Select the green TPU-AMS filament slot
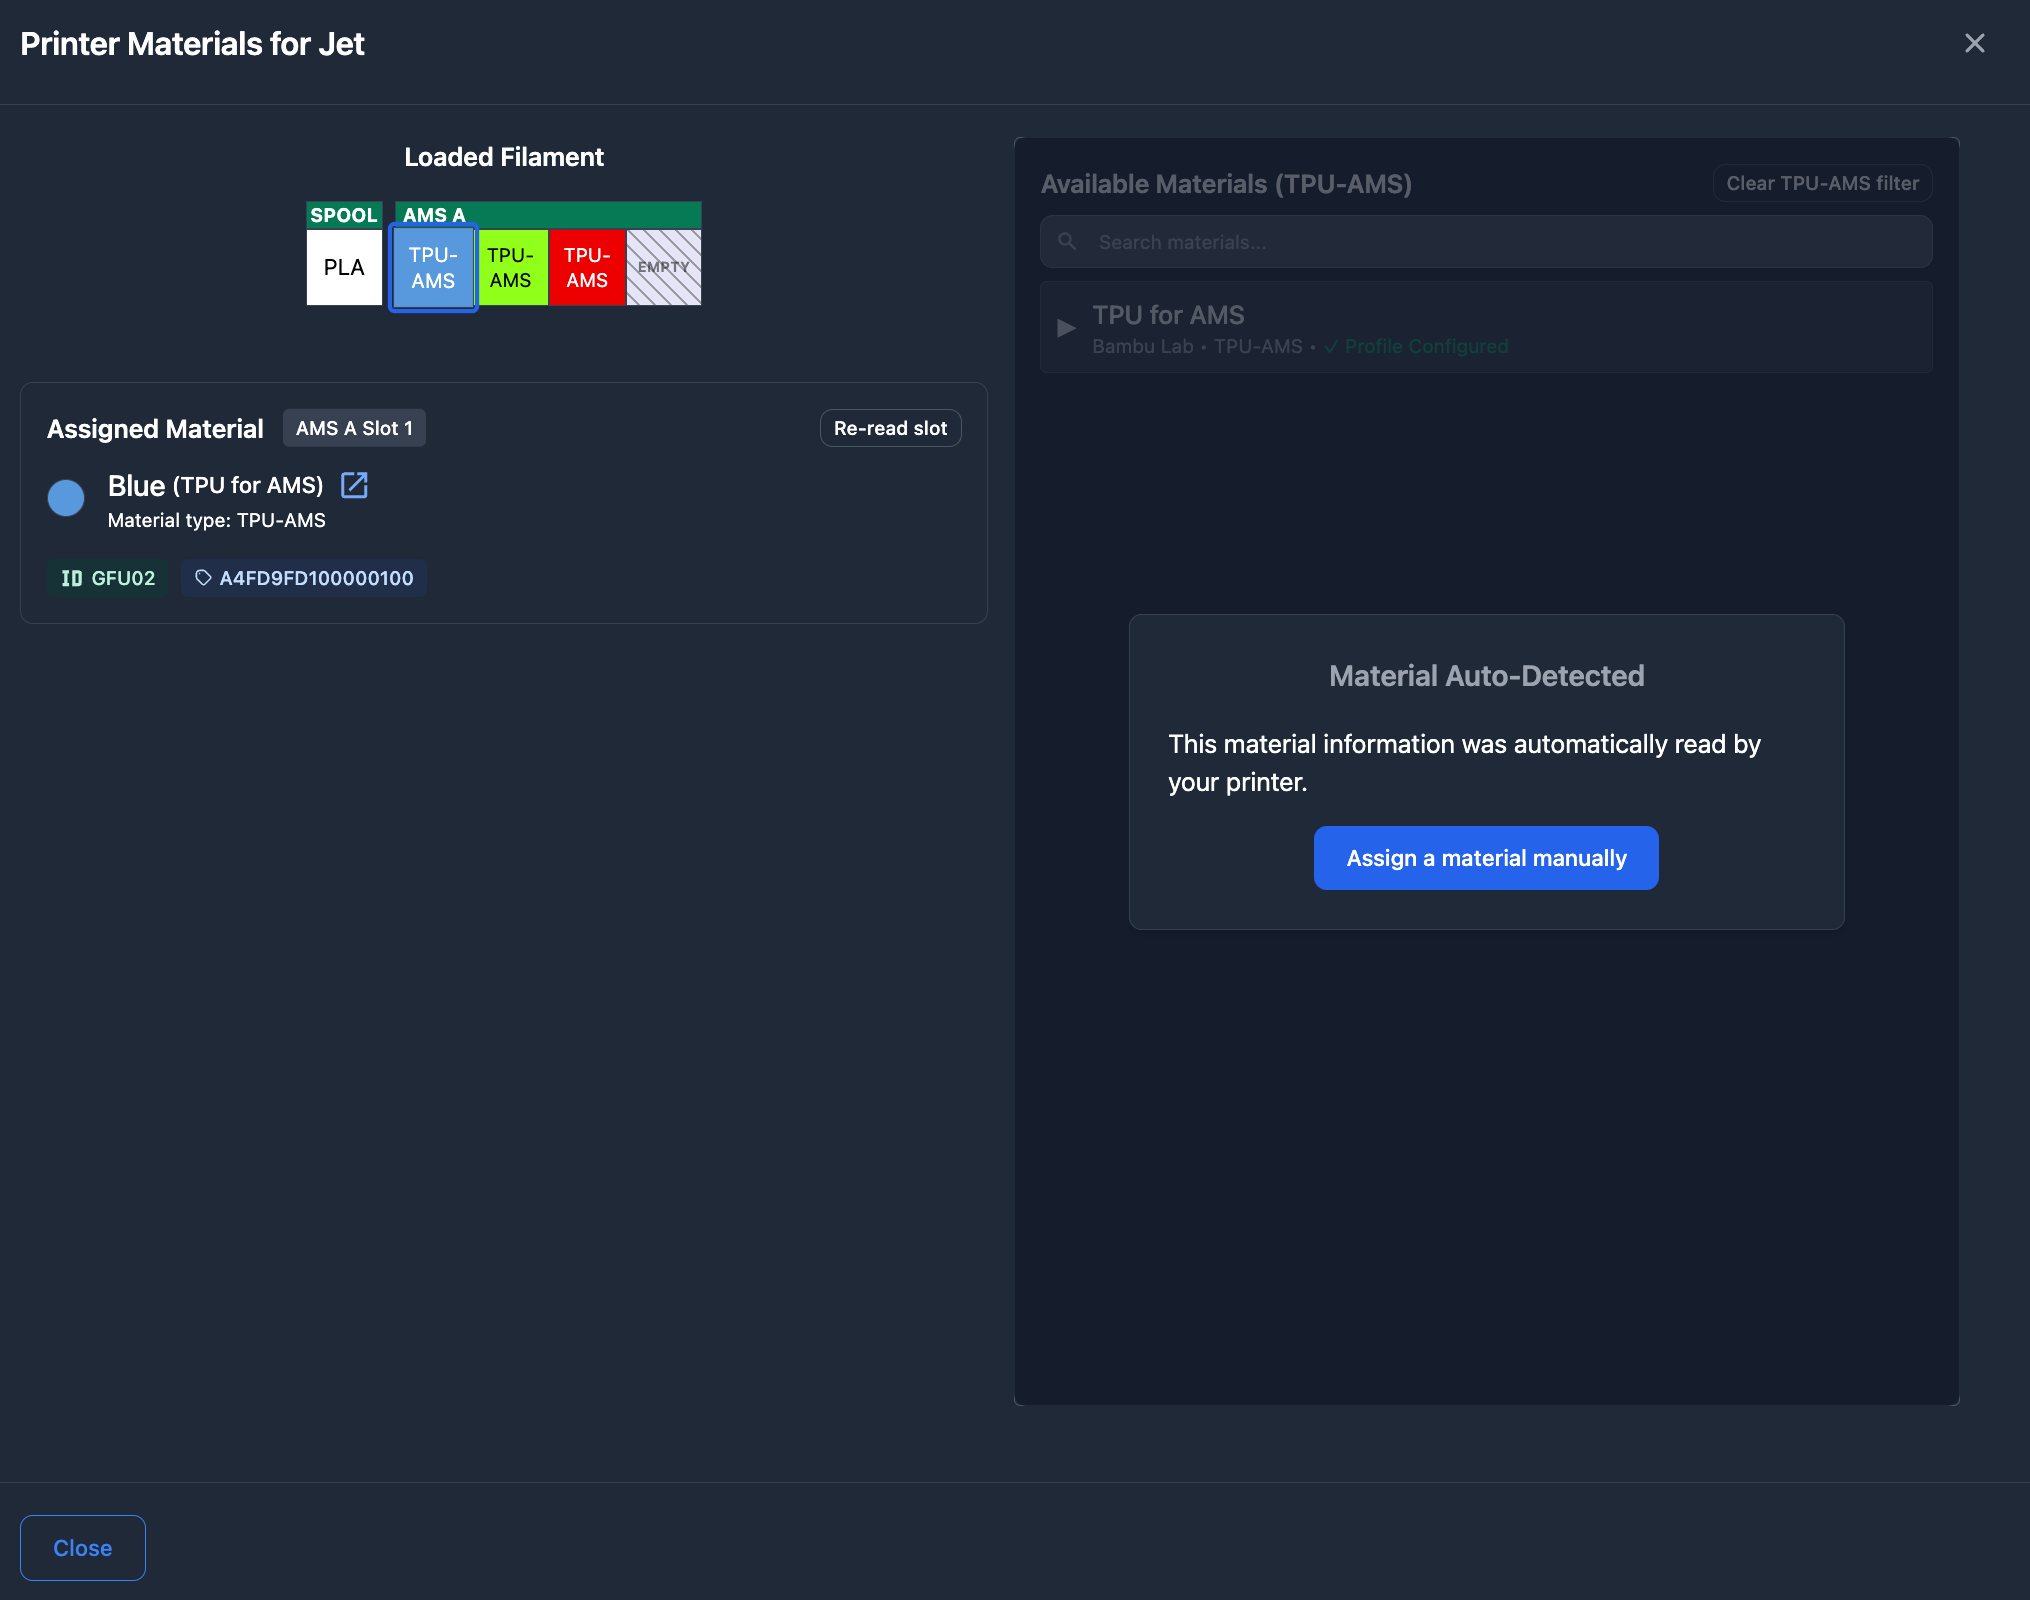The width and height of the screenshot is (2030, 1600). 511,268
